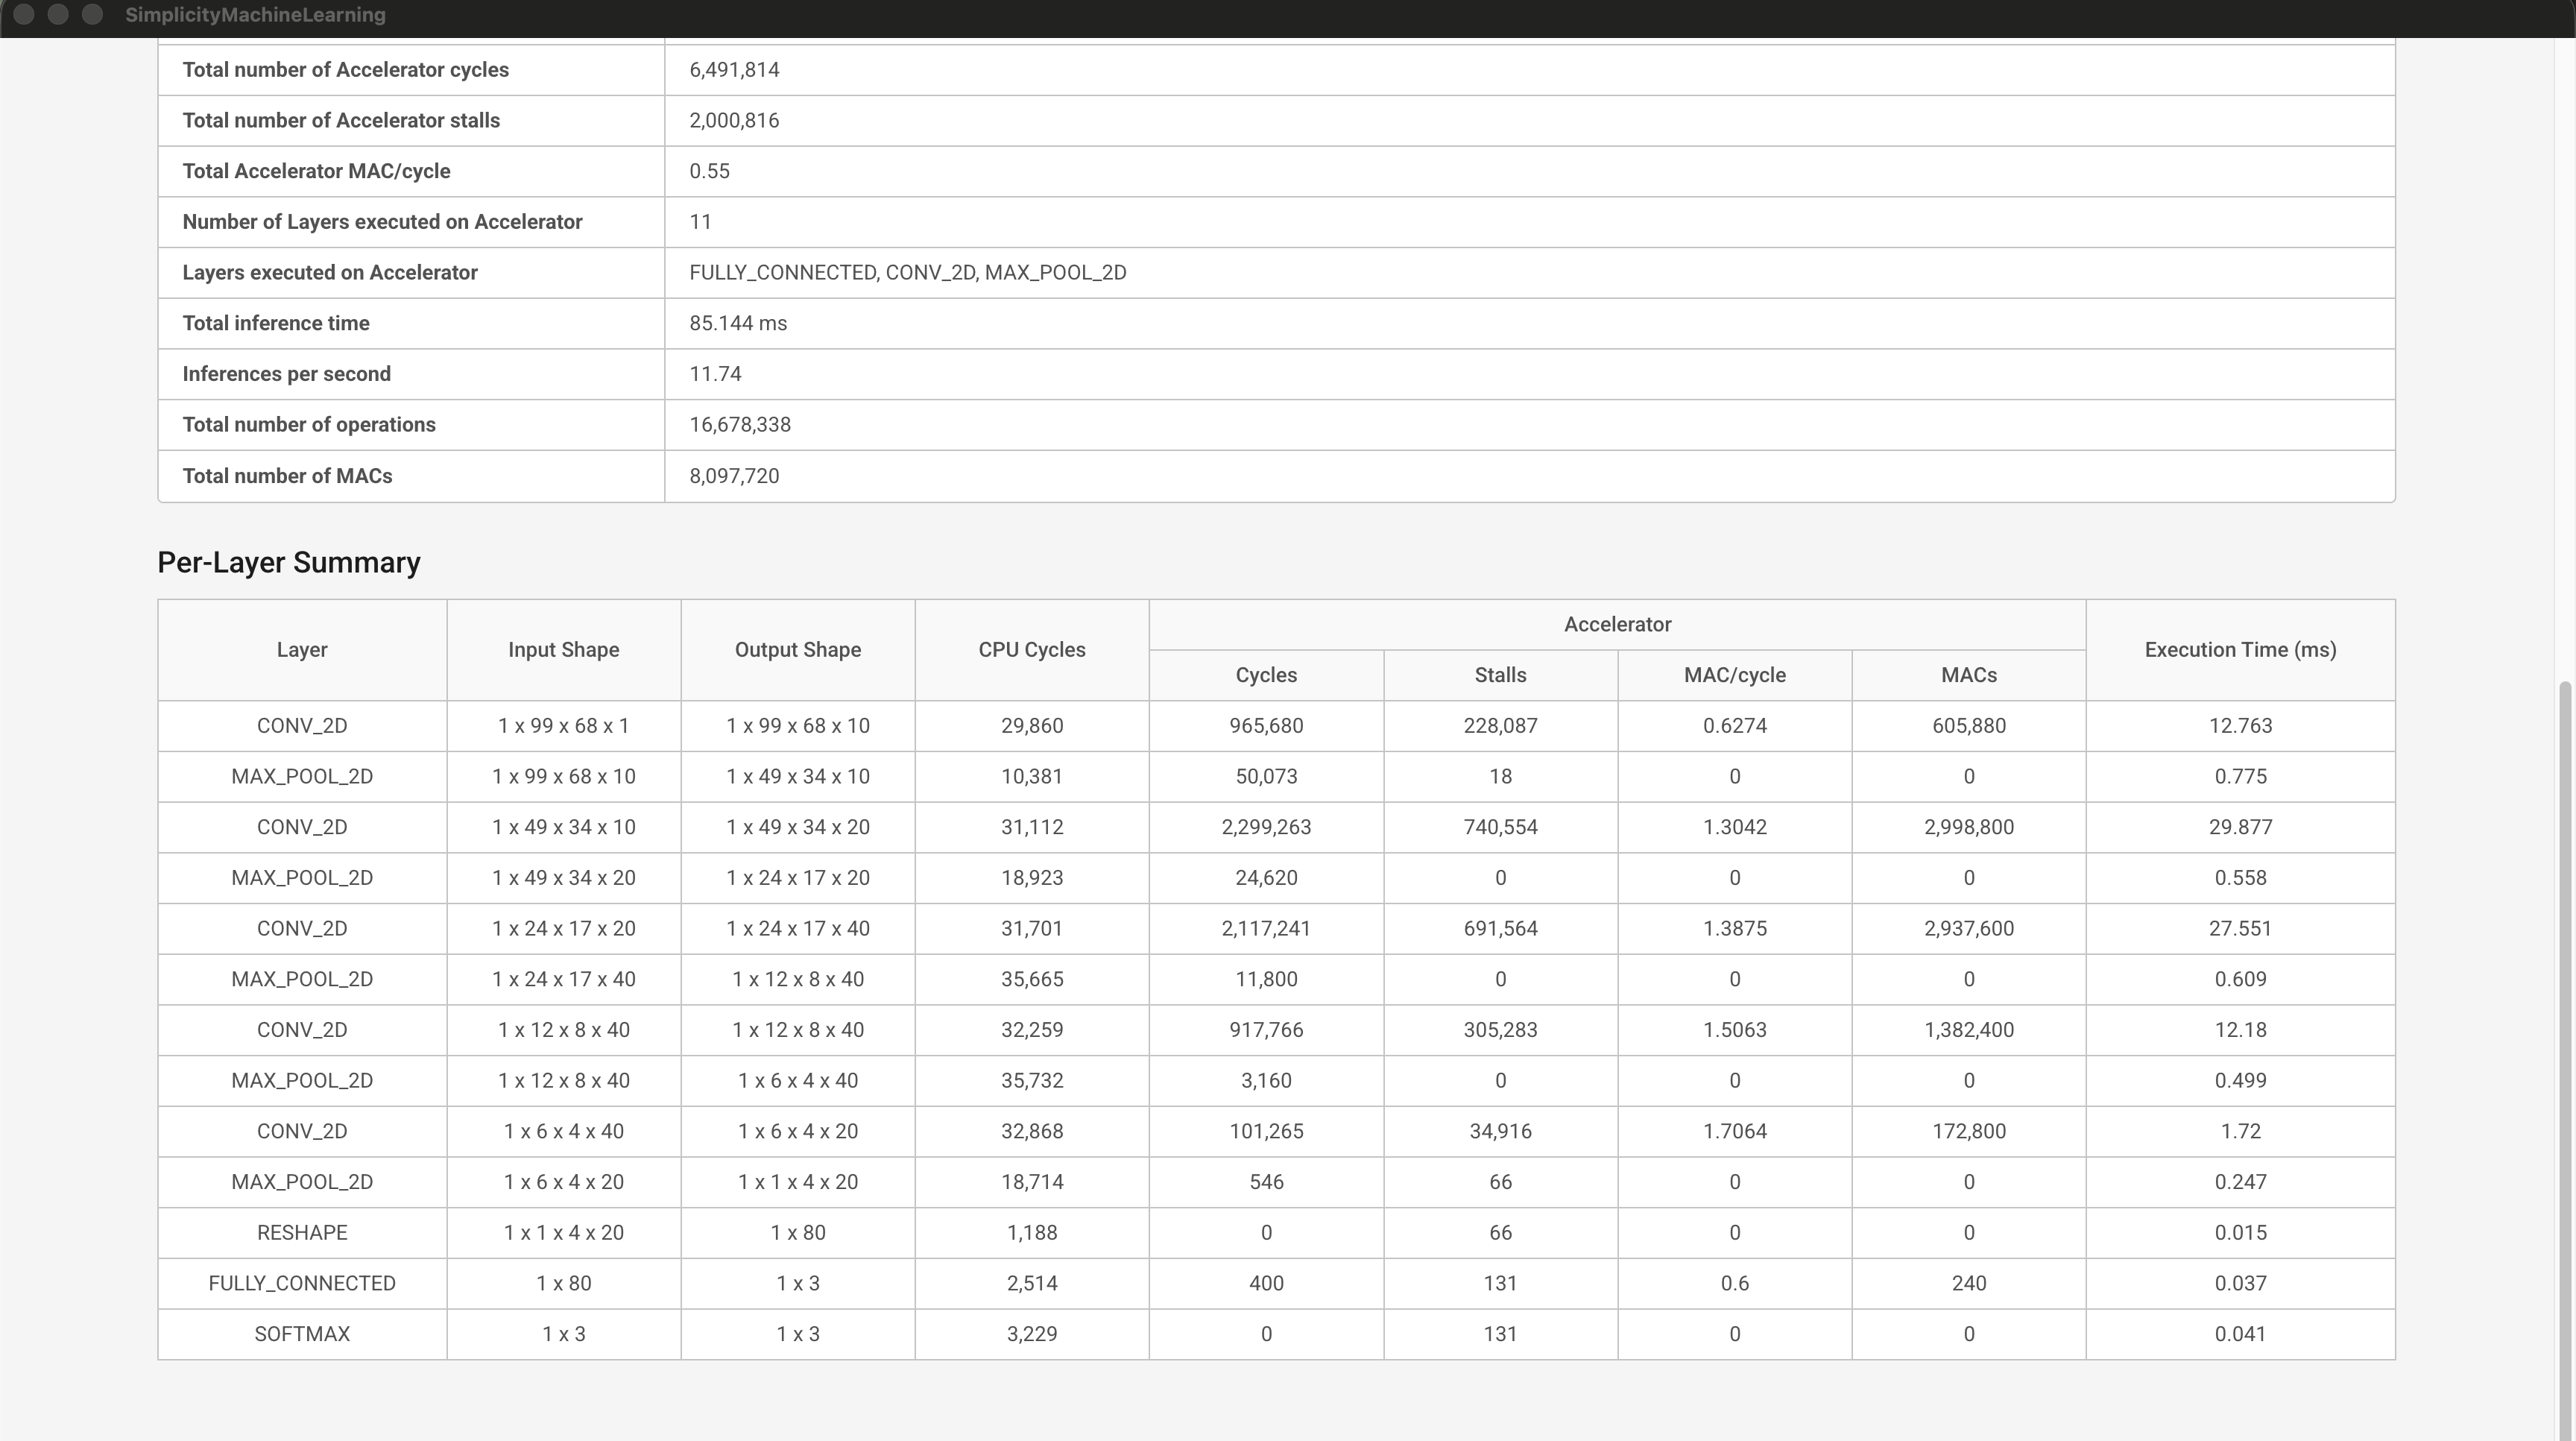The height and width of the screenshot is (1441, 2576).
Task: Click the inferences value 11.74
Action: [715, 374]
